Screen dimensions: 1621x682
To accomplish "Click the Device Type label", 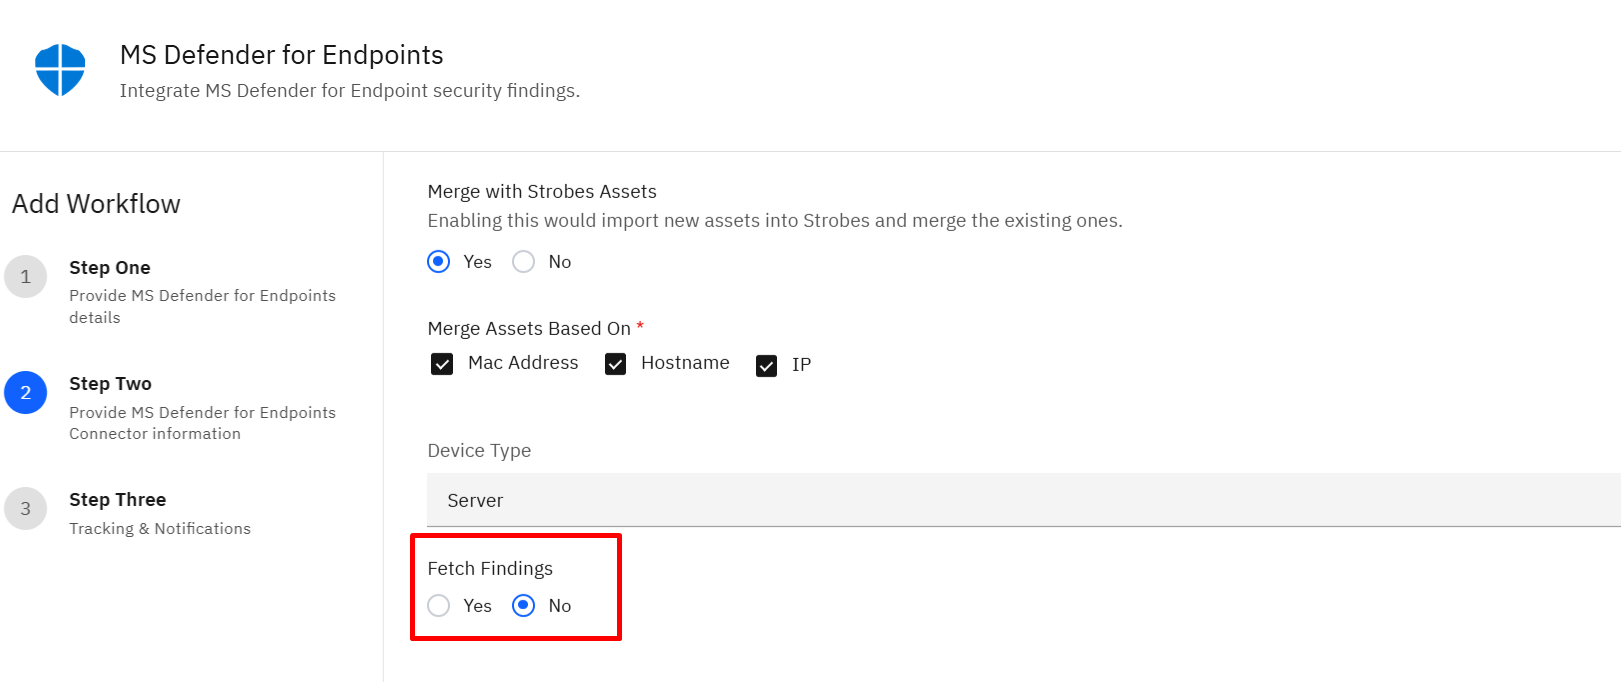I will (x=479, y=451).
